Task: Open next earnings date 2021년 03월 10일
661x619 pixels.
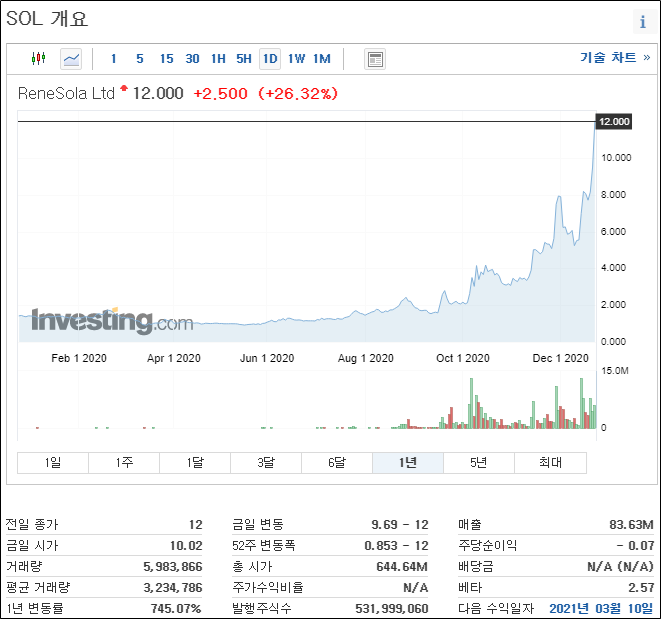Action: pos(601,608)
